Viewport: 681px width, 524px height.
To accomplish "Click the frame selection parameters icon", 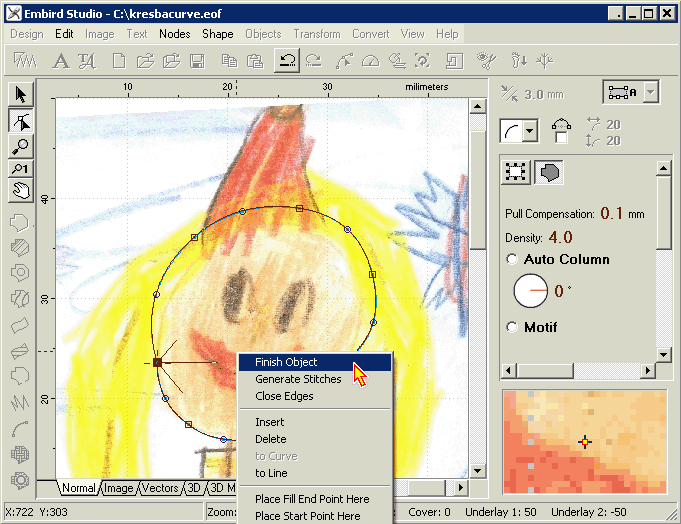I will [515, 172].
